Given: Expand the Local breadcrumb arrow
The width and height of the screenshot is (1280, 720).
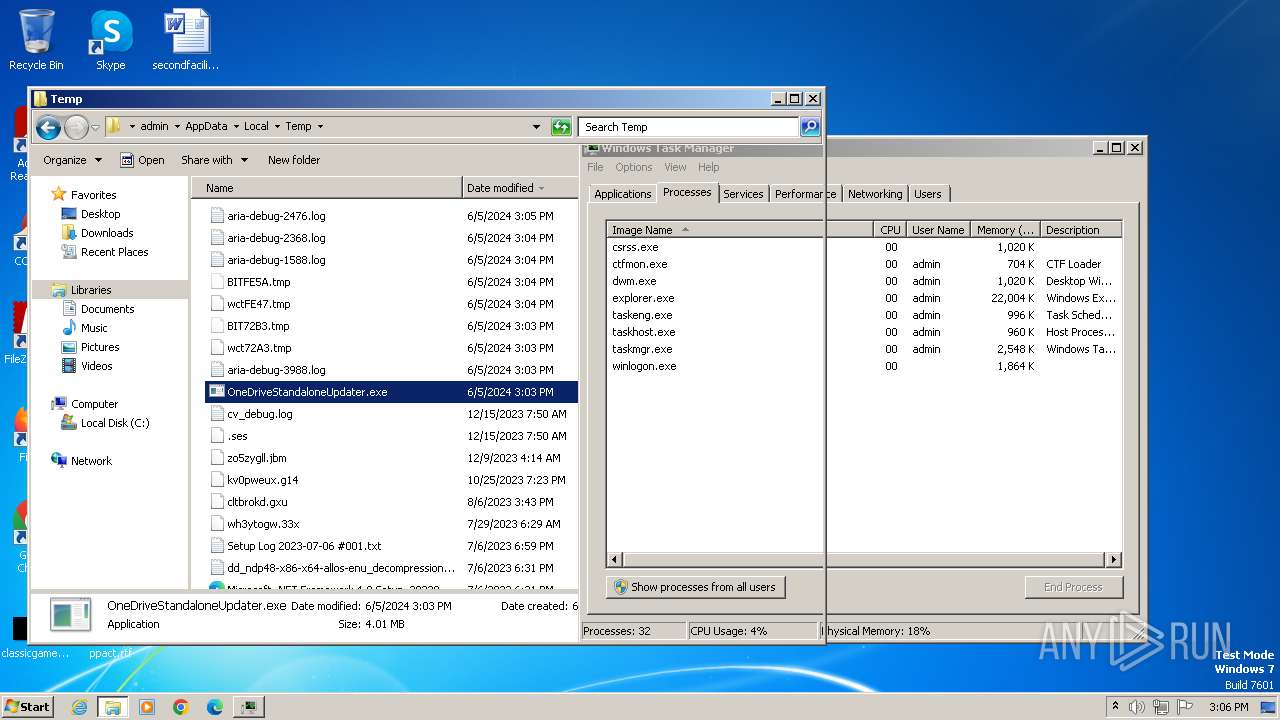Looking at the screenshot, I should click(277, 127).
